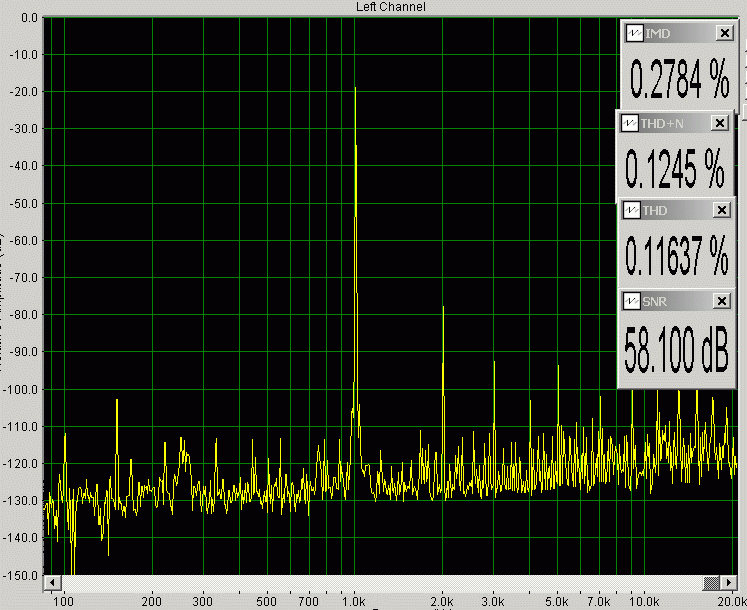Image resolution: width=747 pixels, height=610 pixels.
Task: Click the IMD panel title bar
Action: (679, 33)
